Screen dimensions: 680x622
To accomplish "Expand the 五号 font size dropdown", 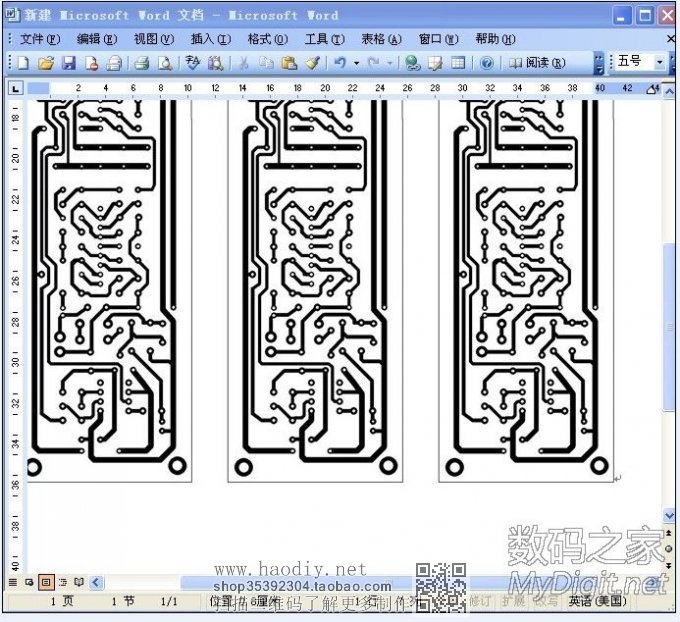I will point(660,62).
